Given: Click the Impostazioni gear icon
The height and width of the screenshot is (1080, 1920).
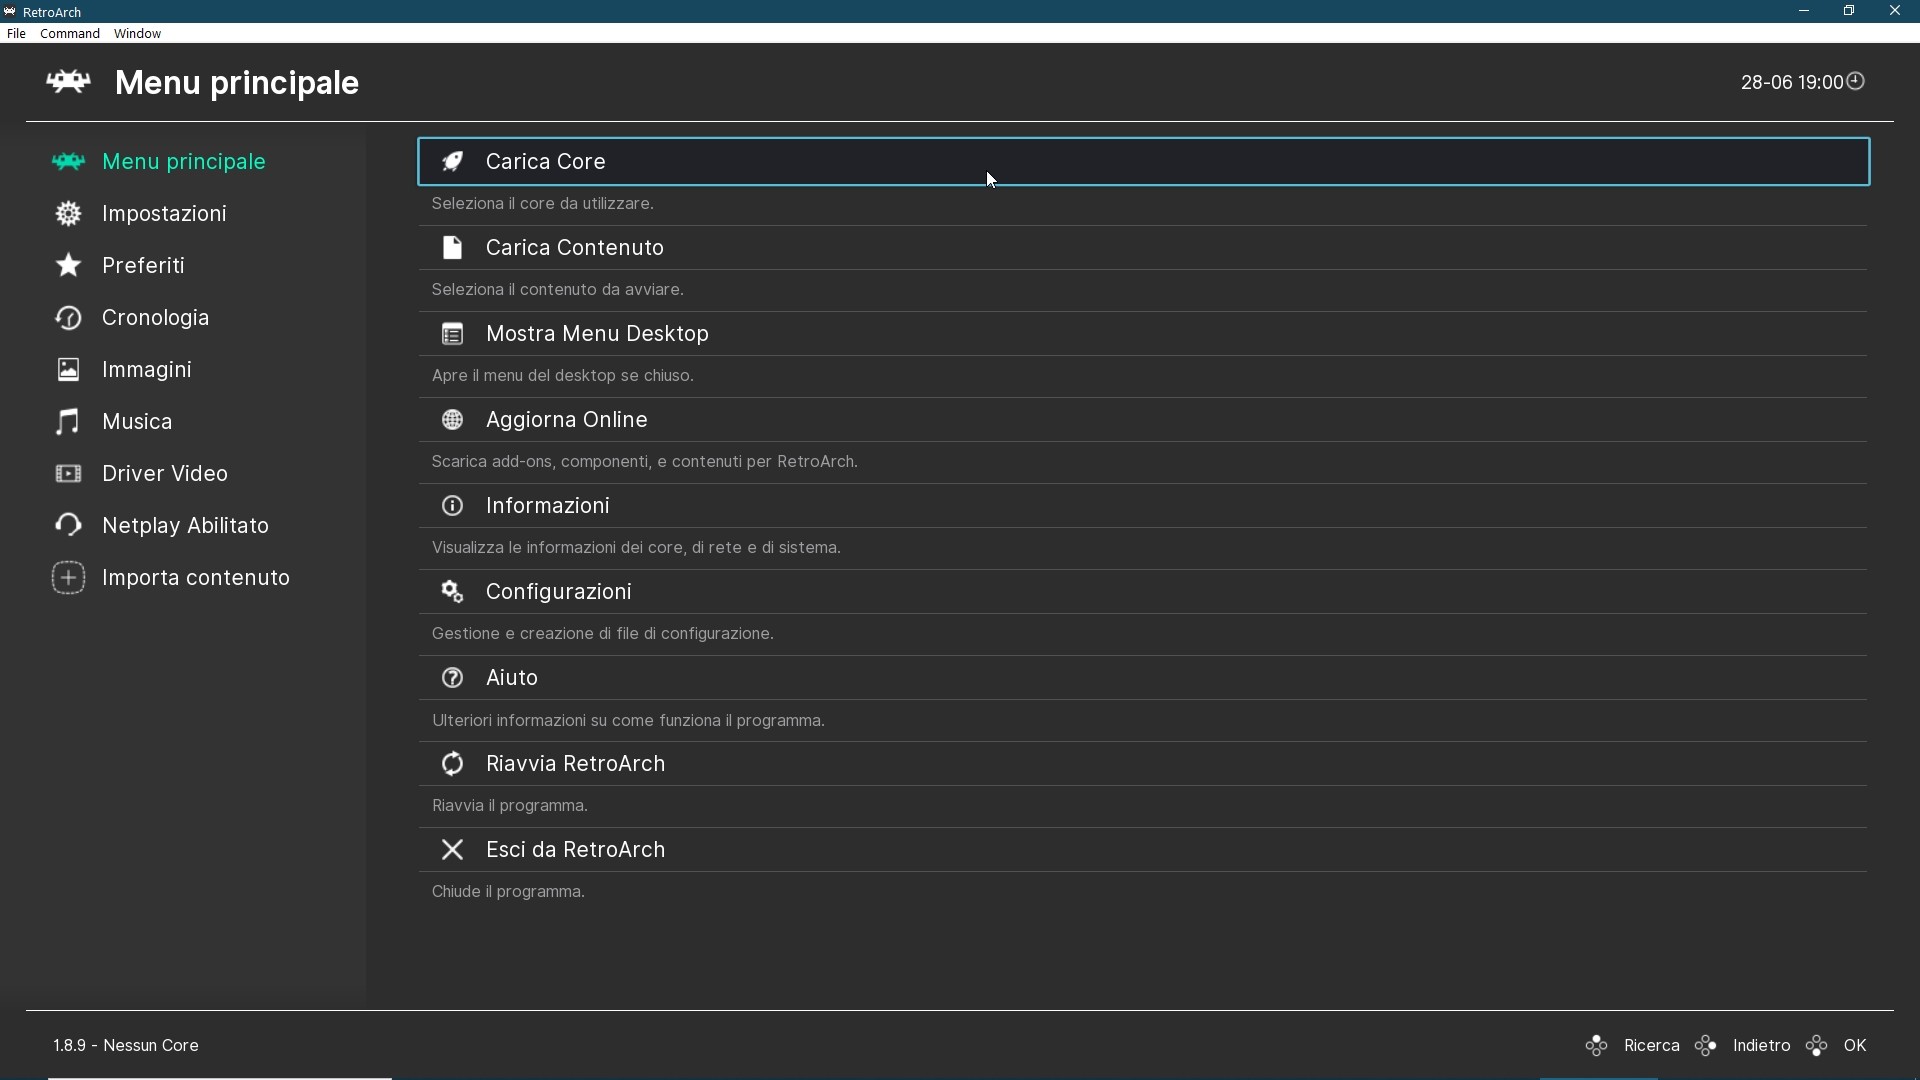Looking at the screenshot, I should pyautogui.click(x=68, y=214).
